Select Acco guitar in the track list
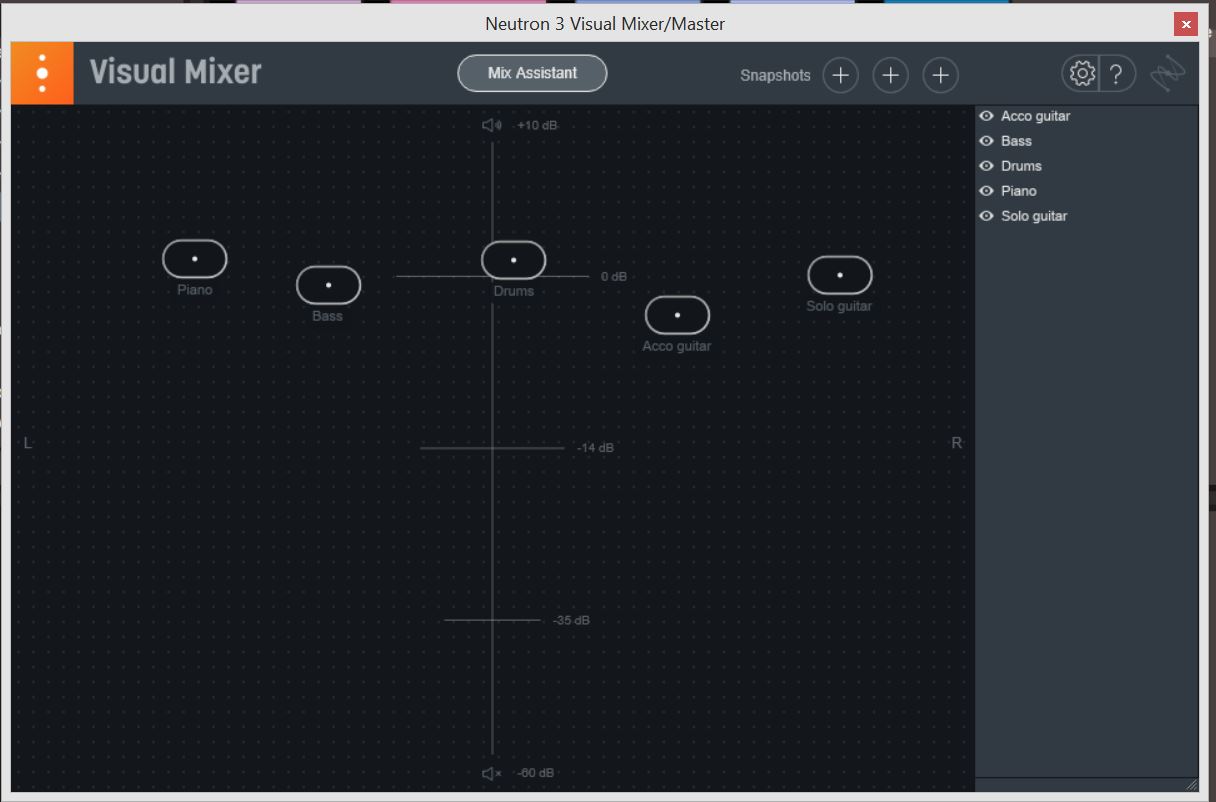This screenshot has height=802, width=1216. click(1035, 116)
